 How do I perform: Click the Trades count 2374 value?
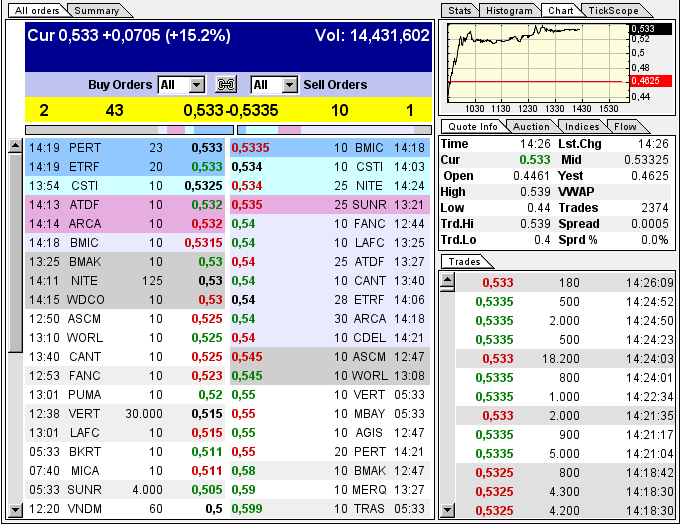tap(655, 208)
